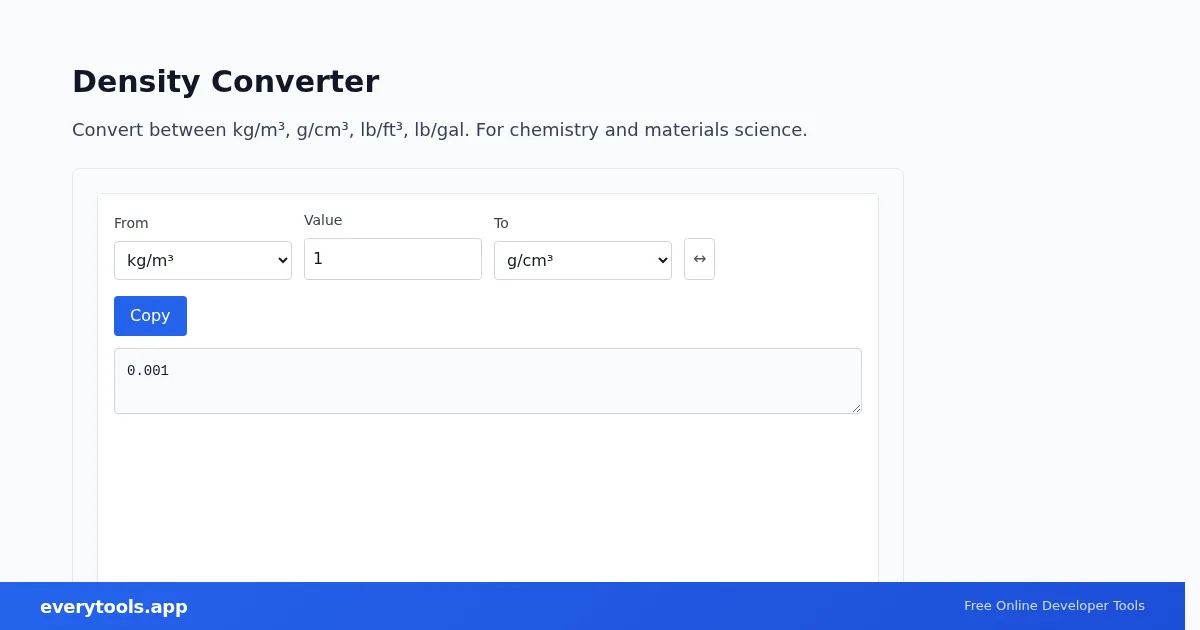Open the From unit dropdown showing kg/m³
The image size is (1200, 630).
tap(203, 260)
